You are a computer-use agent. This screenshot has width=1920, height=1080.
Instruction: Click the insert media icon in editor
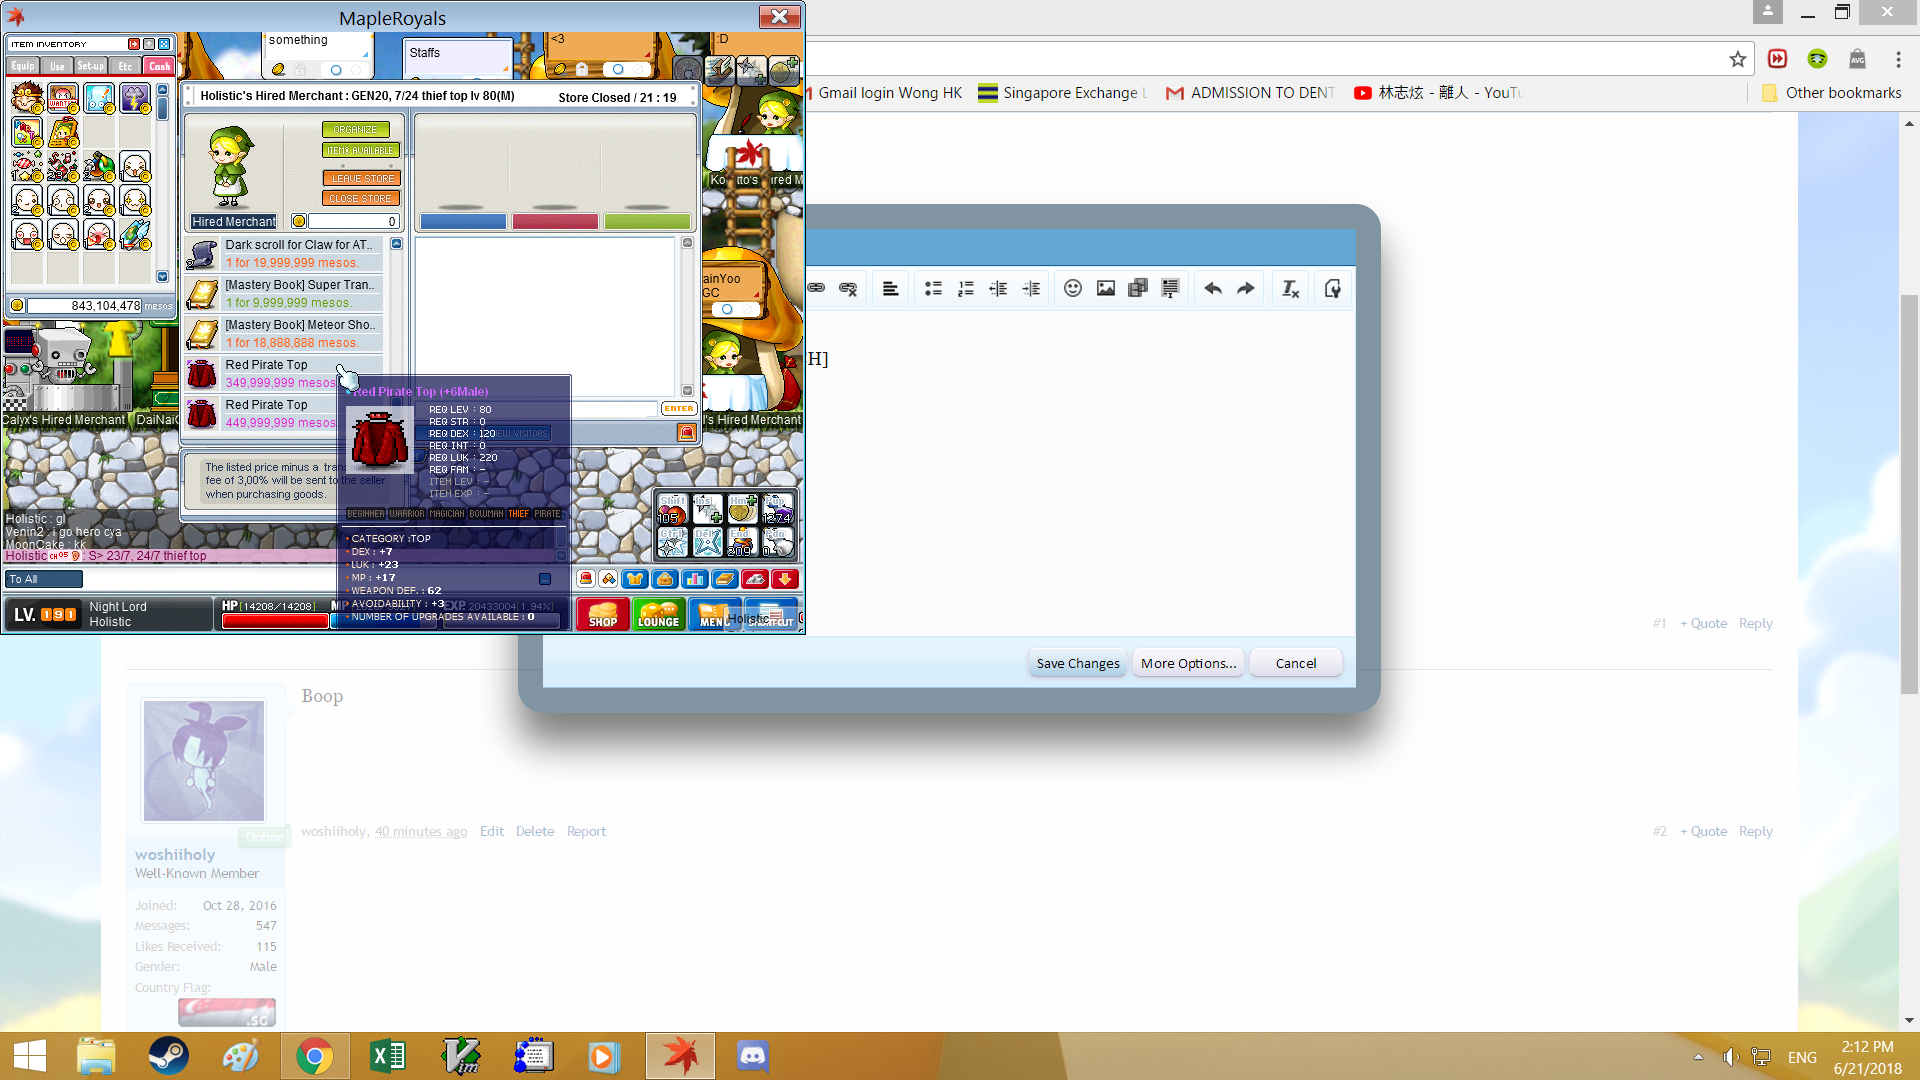[1138, 289]
